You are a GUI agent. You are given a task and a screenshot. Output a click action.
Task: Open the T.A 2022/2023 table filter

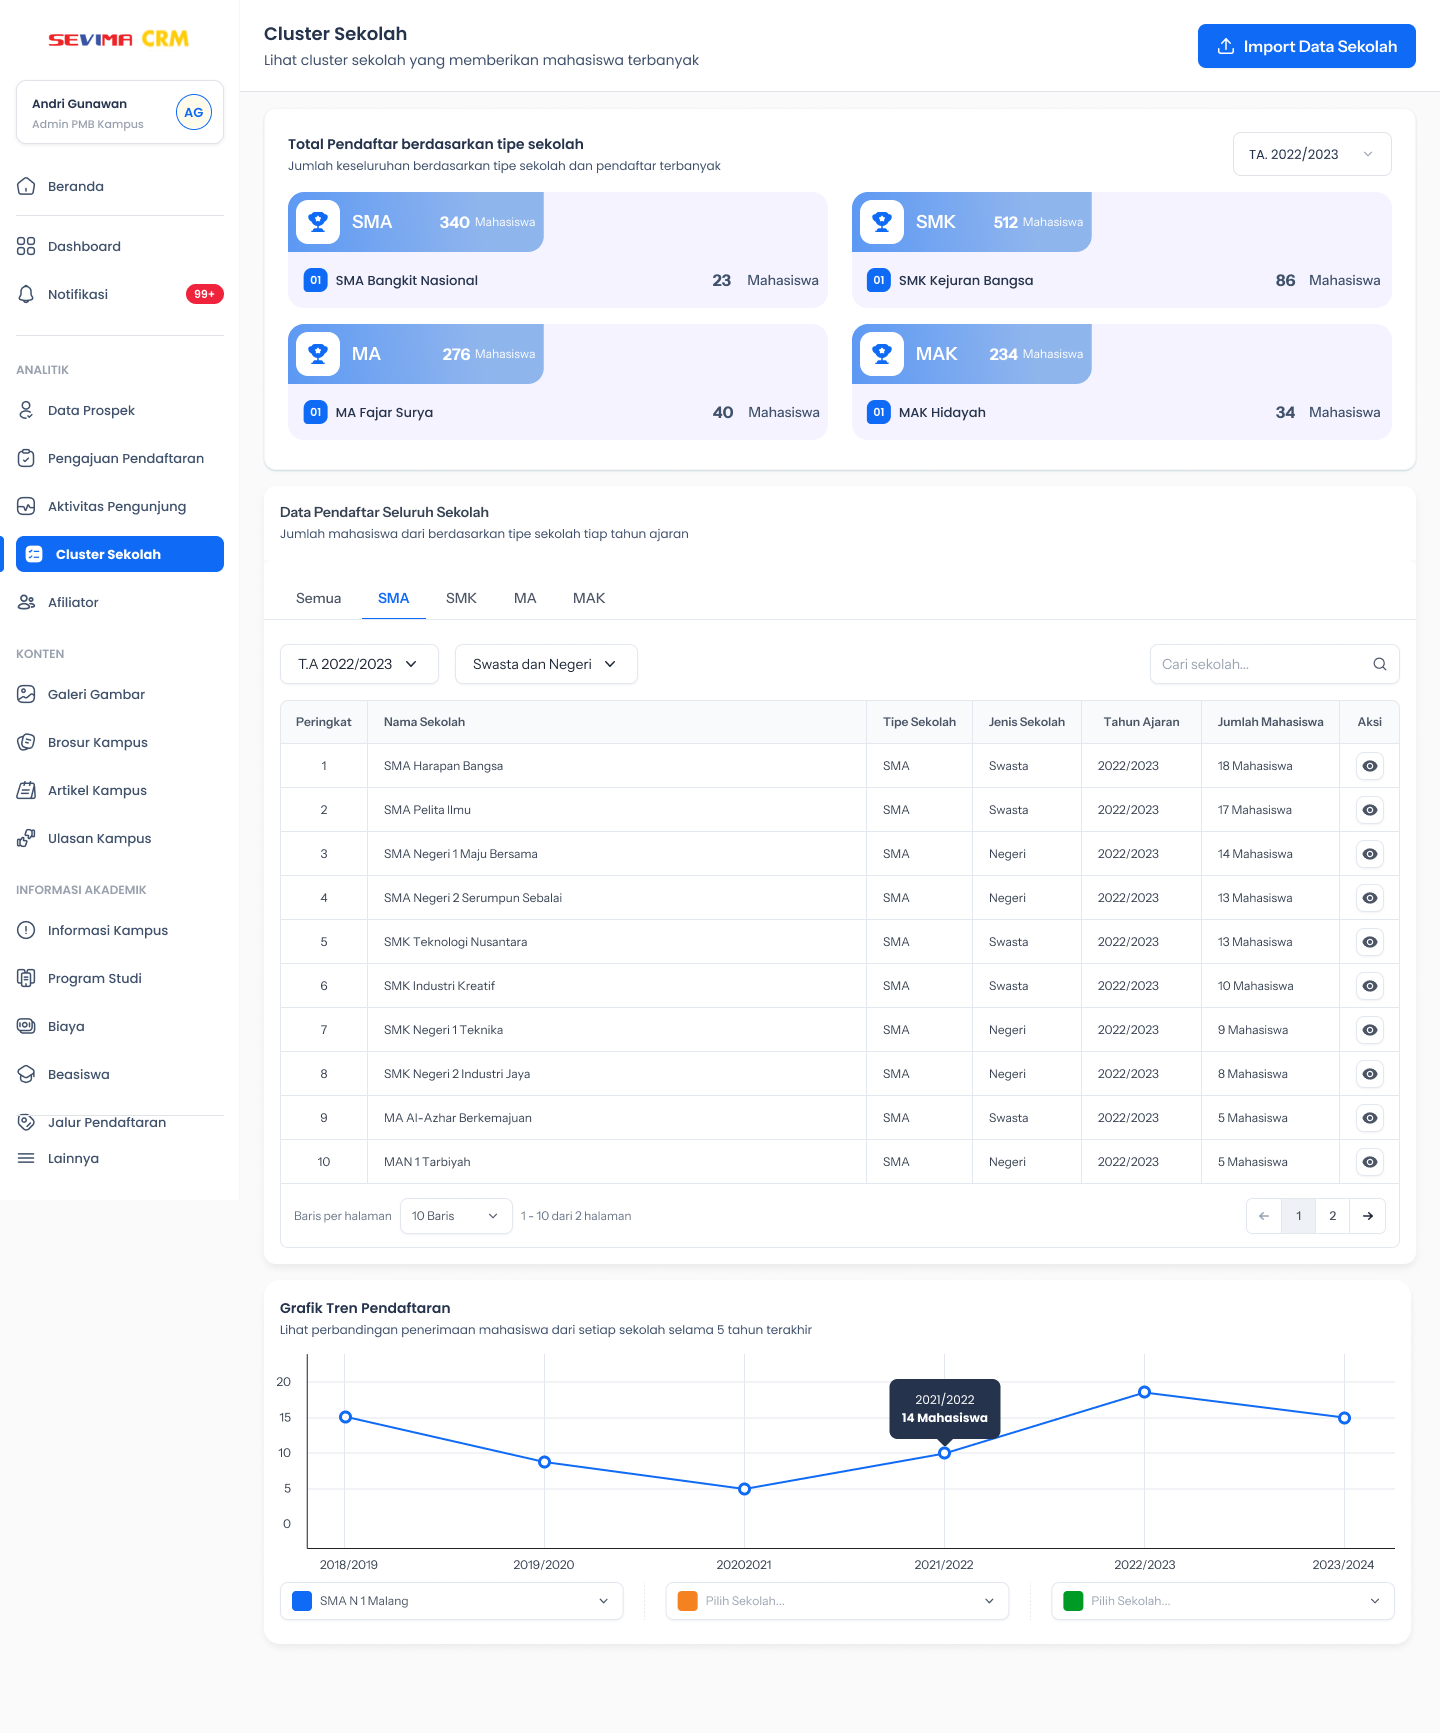tap(359, 664)
